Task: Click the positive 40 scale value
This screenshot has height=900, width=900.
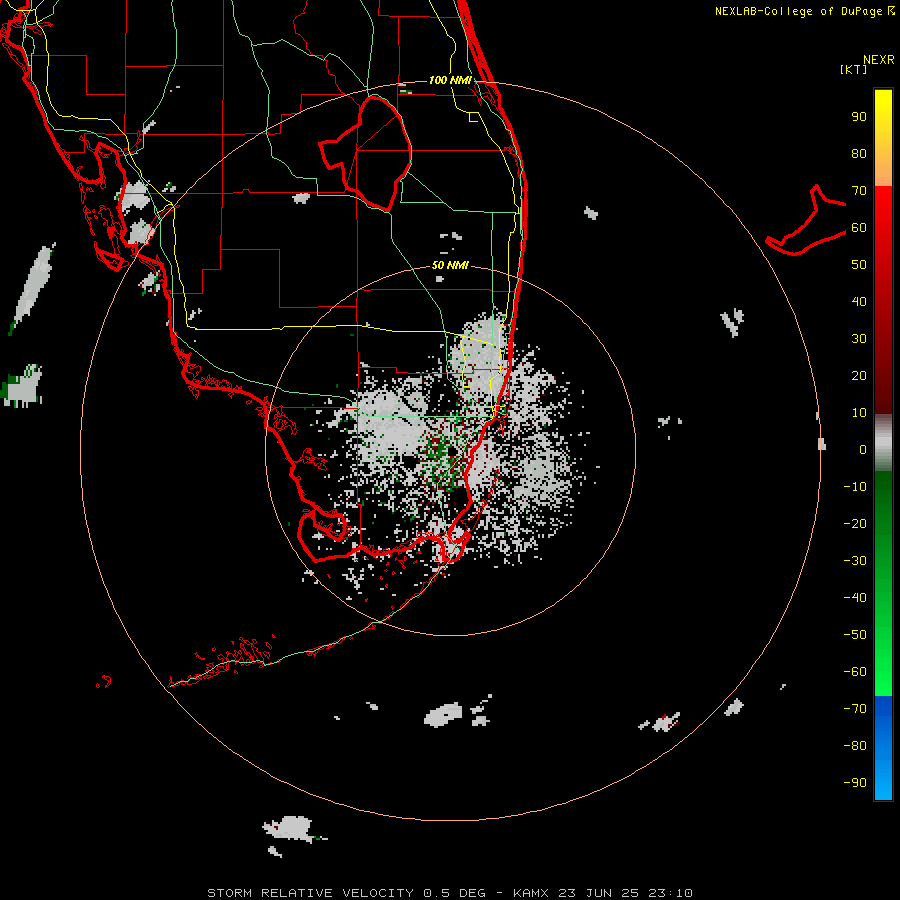Action: point(859,302)
